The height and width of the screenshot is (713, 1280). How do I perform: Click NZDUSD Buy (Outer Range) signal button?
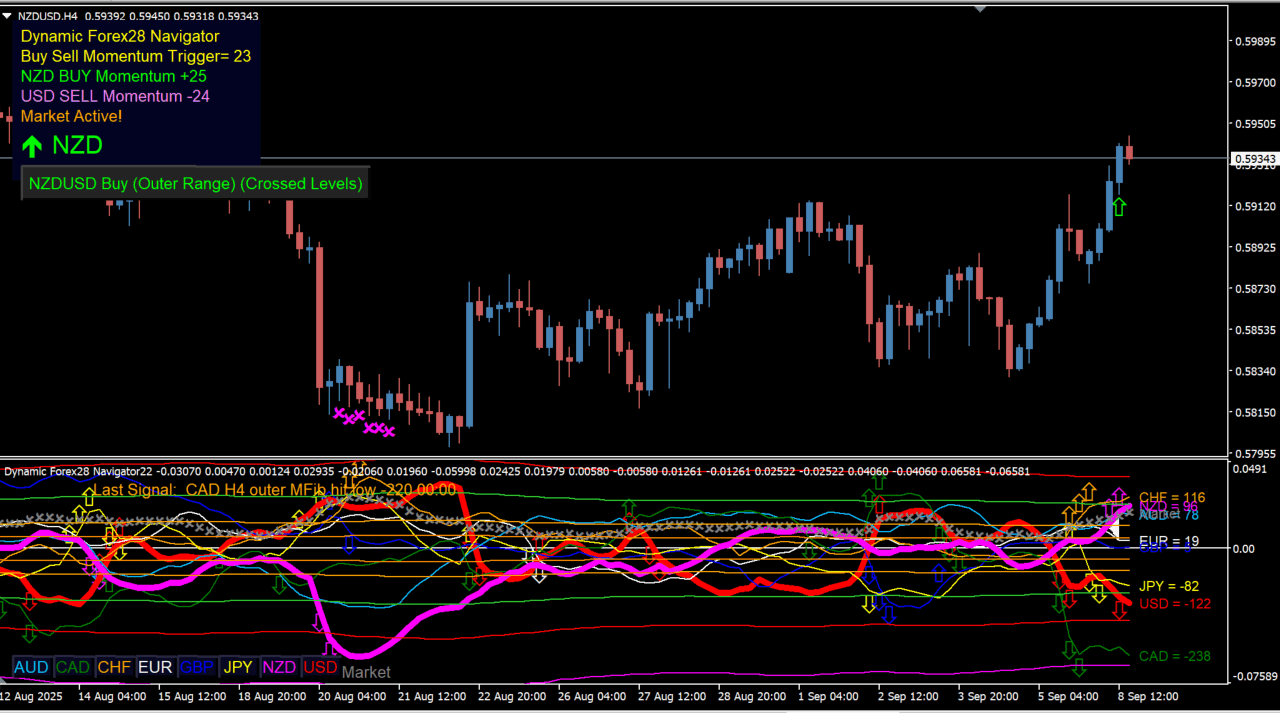coord(195,183)
